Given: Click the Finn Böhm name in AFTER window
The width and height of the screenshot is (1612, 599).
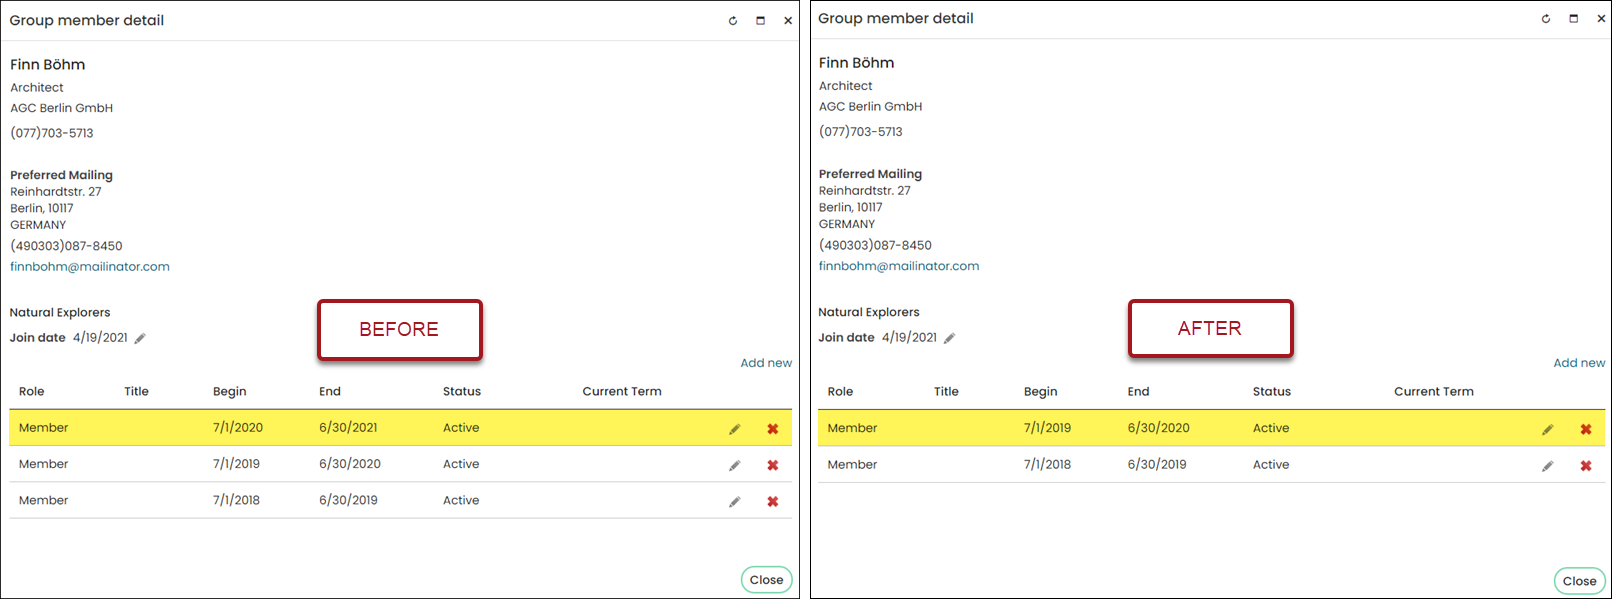Looking at the screenshot, I should [857, 63].
